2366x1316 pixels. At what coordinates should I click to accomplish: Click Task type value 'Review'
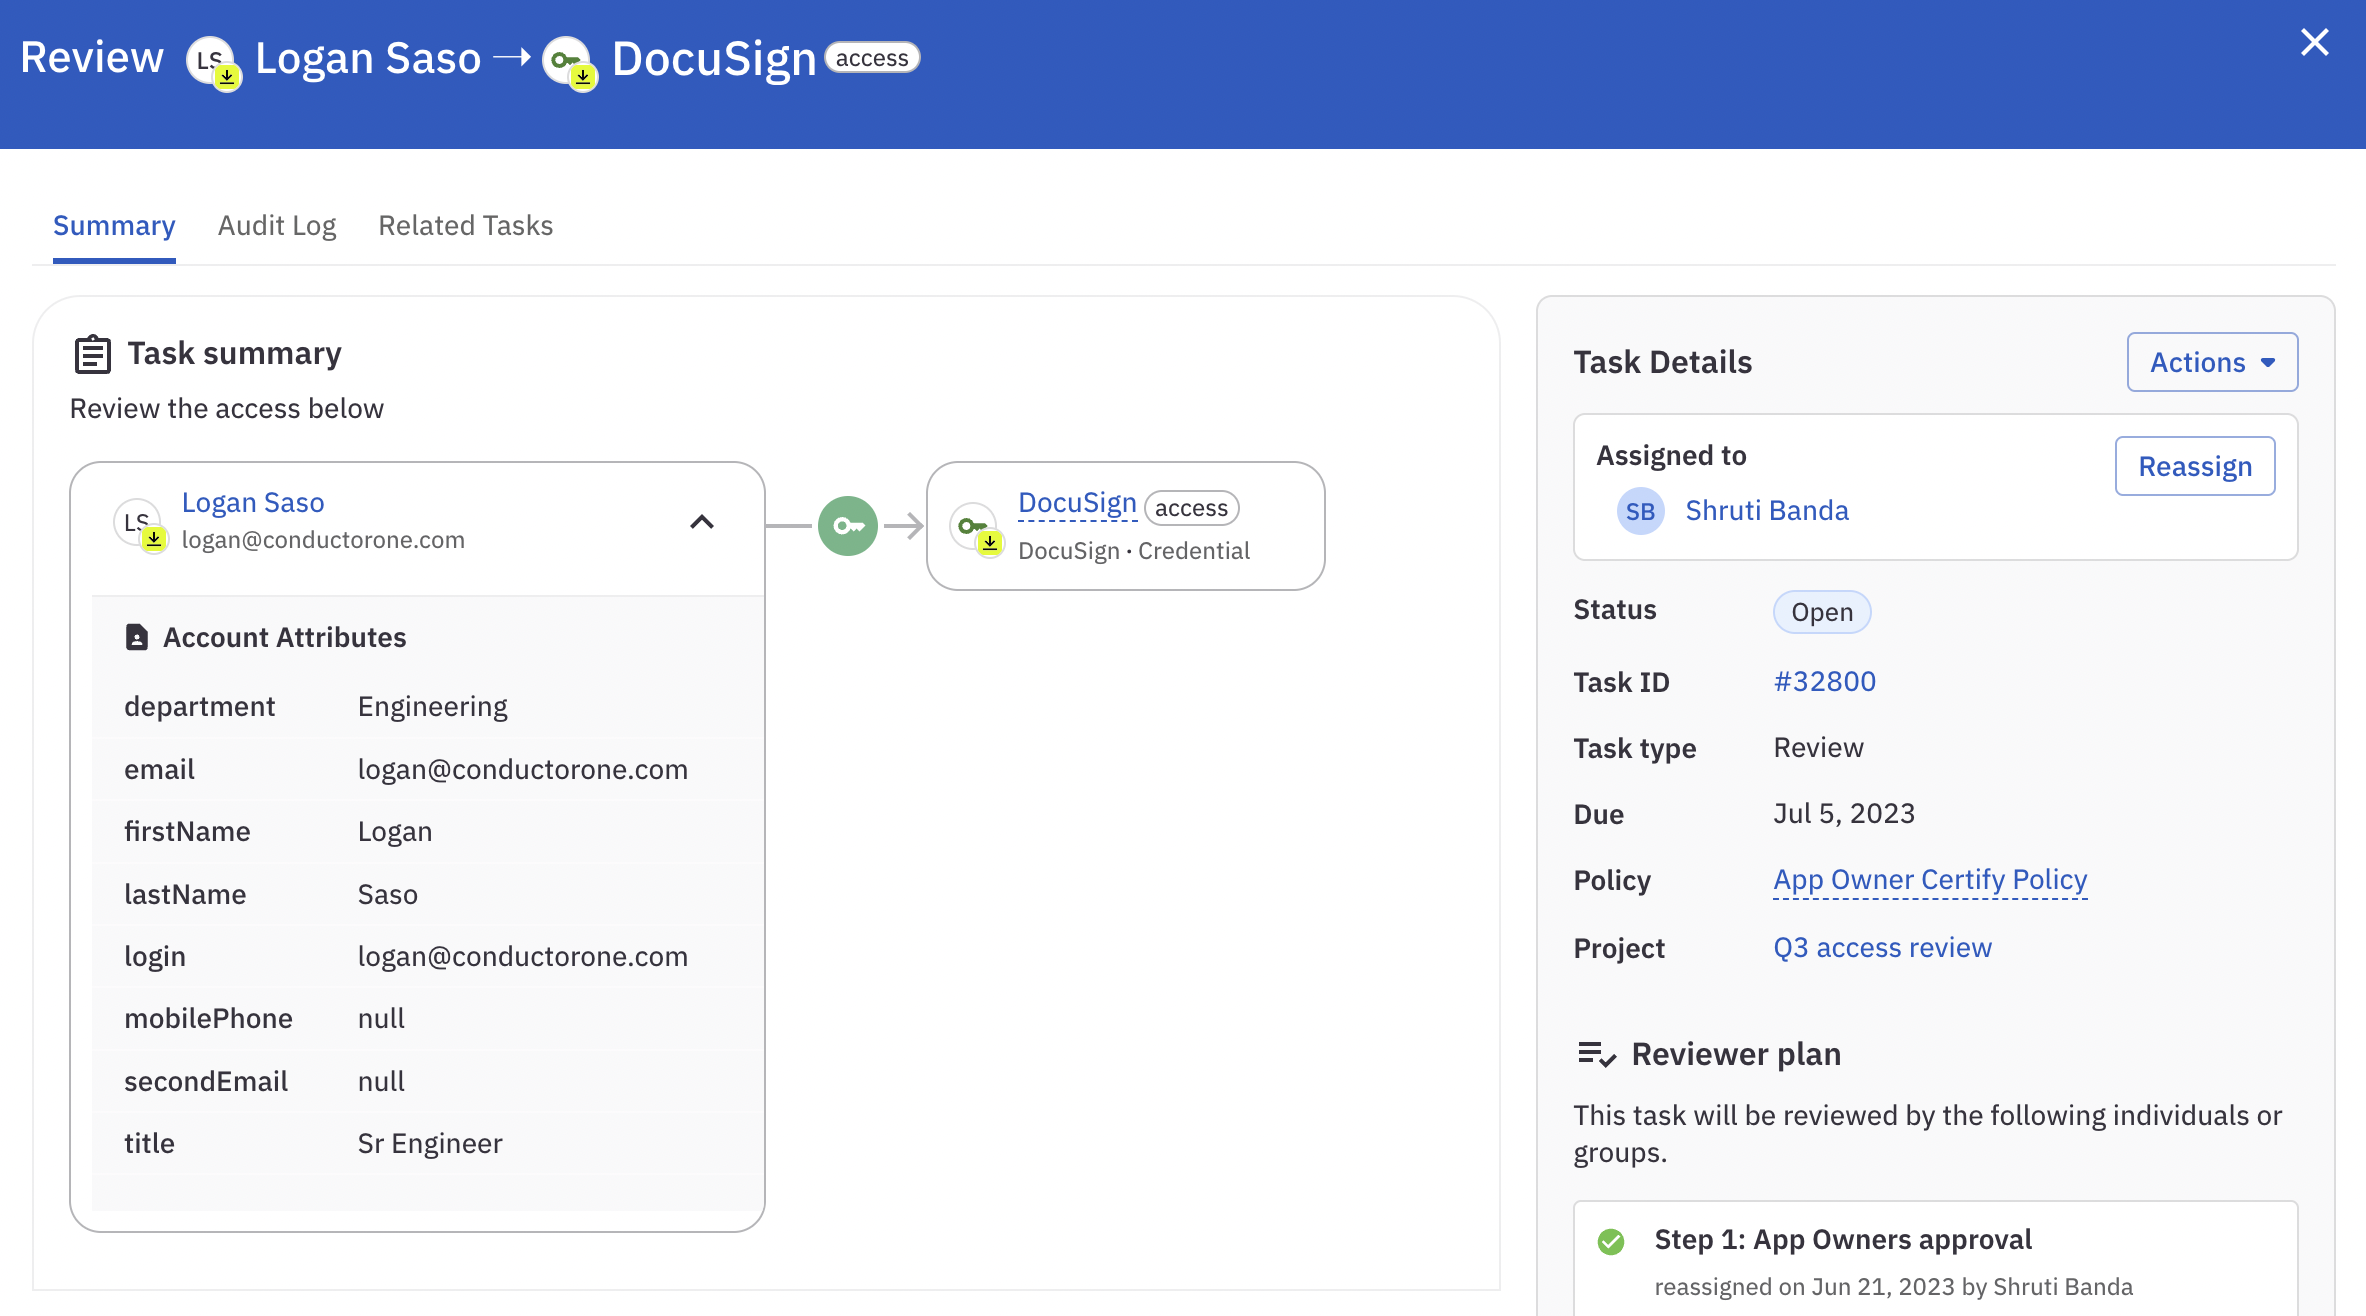tap(1819, 748)
